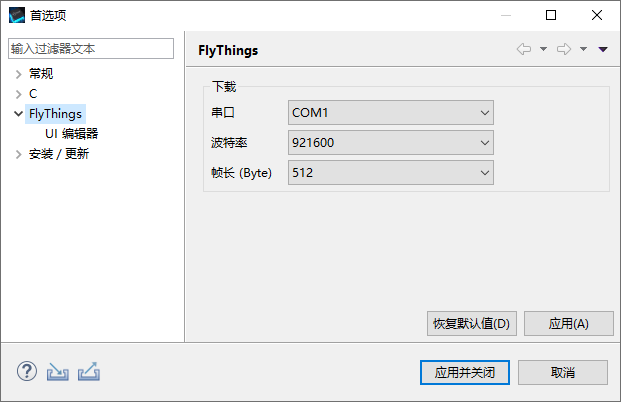The width and height of the screenshot is (621, 402).
Task: Click the forward navigation arrow icon
Action: point(564,49)
